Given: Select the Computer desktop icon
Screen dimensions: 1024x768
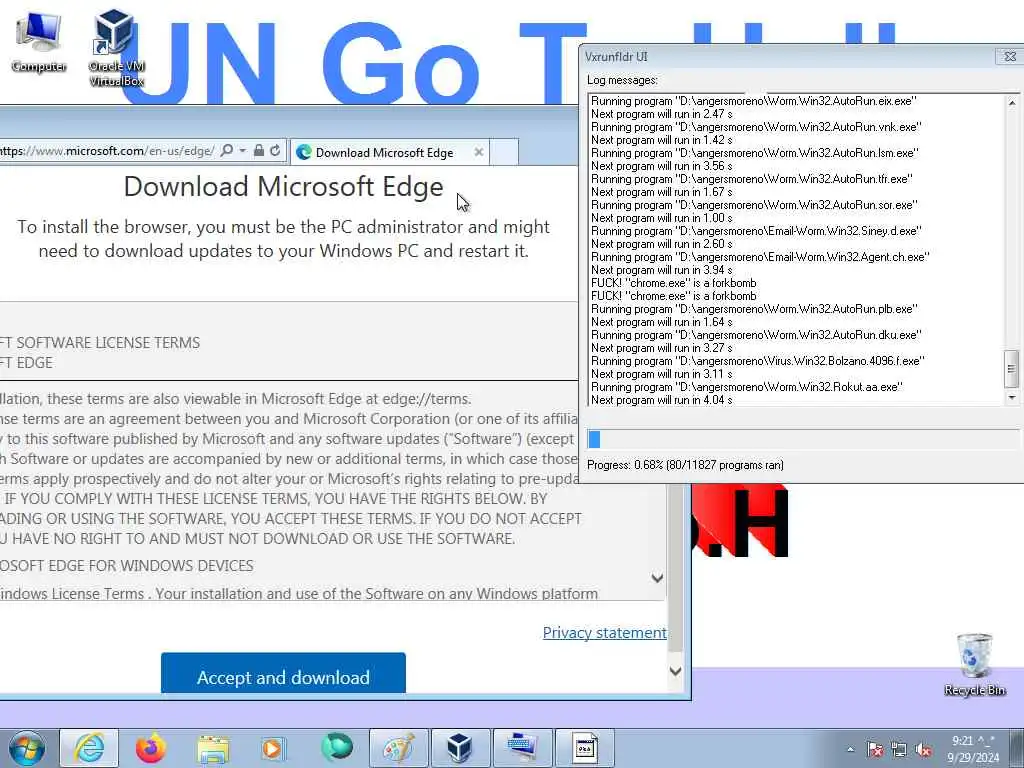Looking at the screenshot, I should point(39,43).
